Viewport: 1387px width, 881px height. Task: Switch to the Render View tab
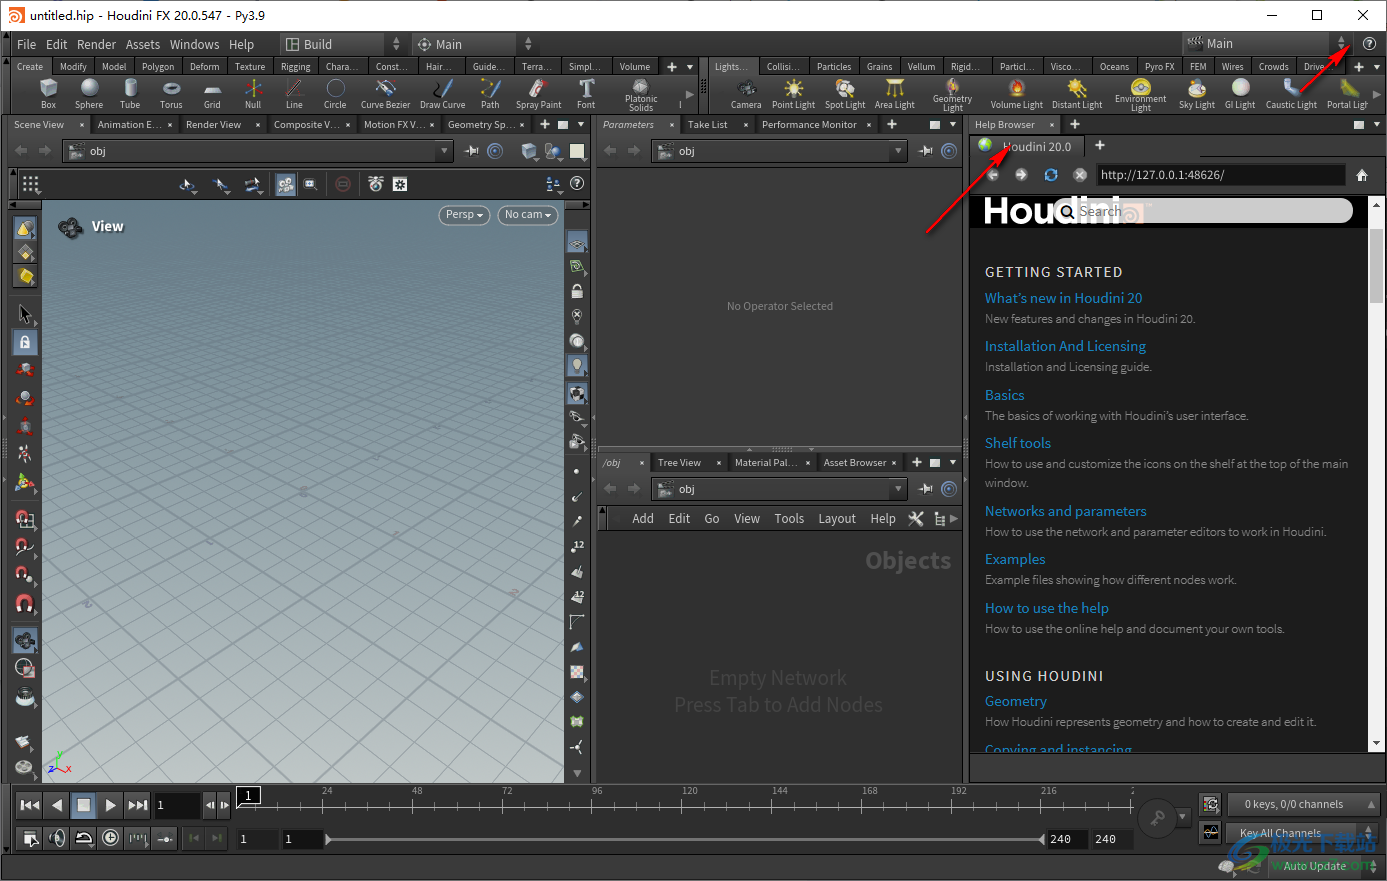coord(213,125)
